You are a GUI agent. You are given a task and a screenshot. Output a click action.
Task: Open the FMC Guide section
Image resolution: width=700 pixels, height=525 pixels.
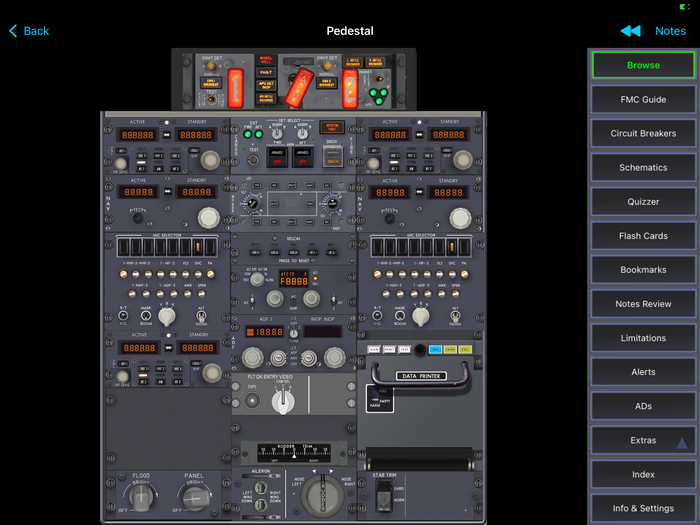642,100
